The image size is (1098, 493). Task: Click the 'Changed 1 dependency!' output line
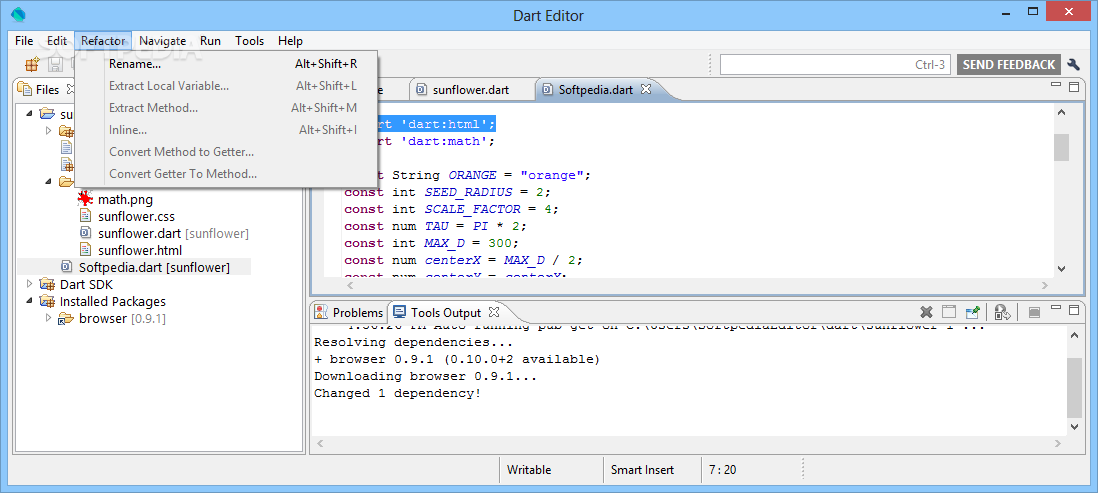tap(398, 393)
